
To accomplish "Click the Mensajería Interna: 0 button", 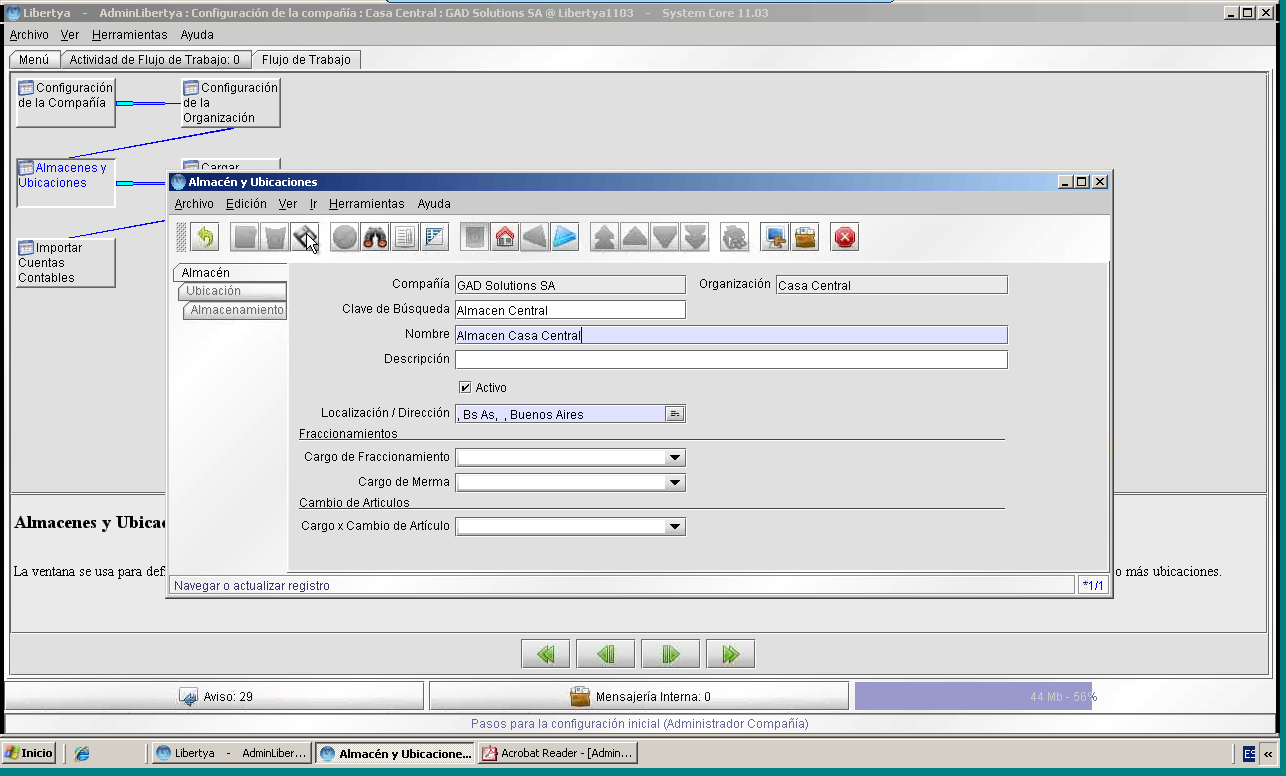I will click(639, 696).
